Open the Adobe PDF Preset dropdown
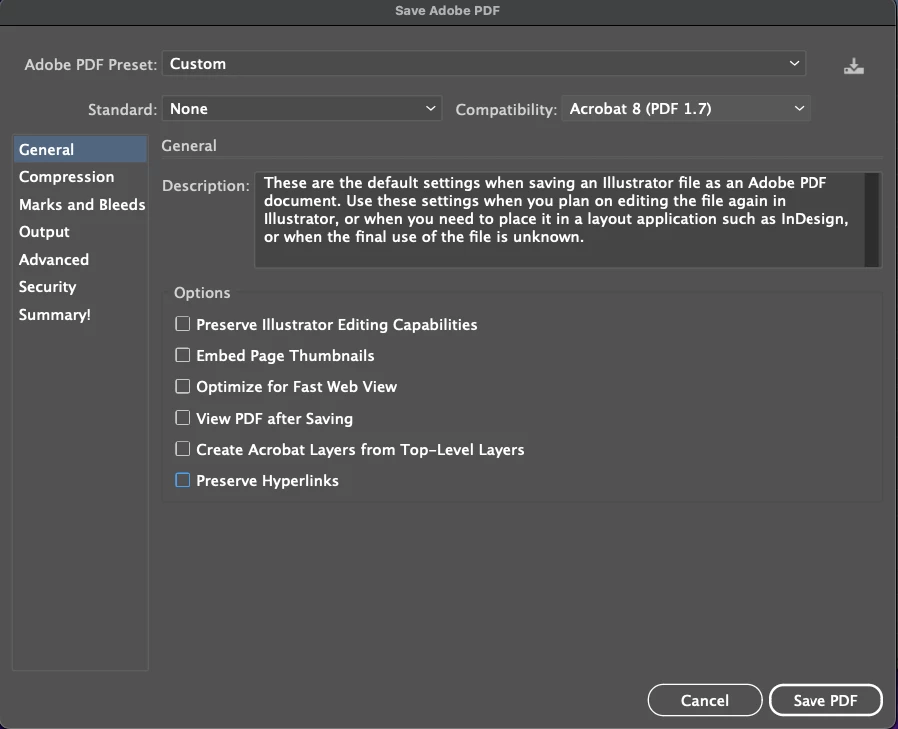898x729 pixels. 484,64
